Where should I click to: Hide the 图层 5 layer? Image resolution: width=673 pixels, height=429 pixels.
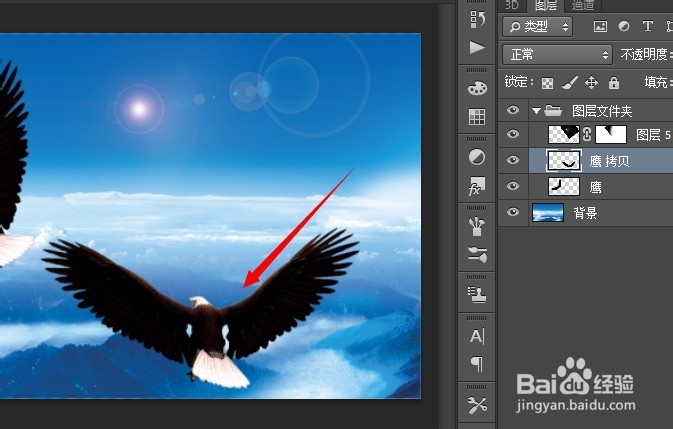(x=512, y=134)
